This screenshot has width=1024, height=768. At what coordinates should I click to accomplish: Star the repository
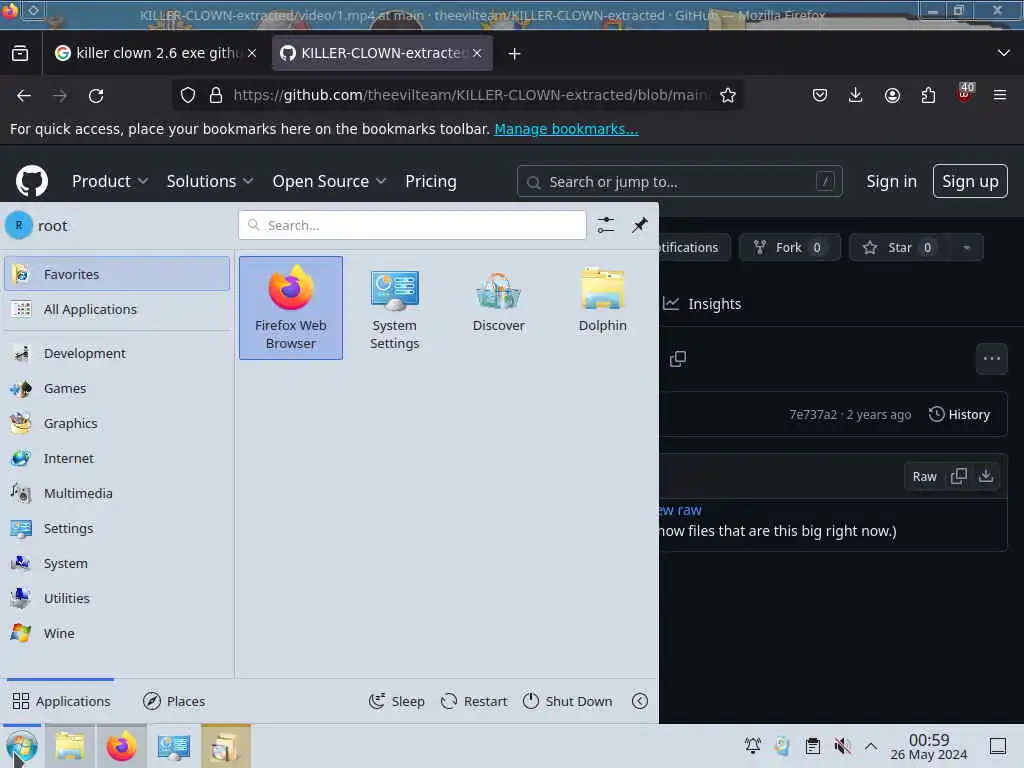[x=900, y=248]
